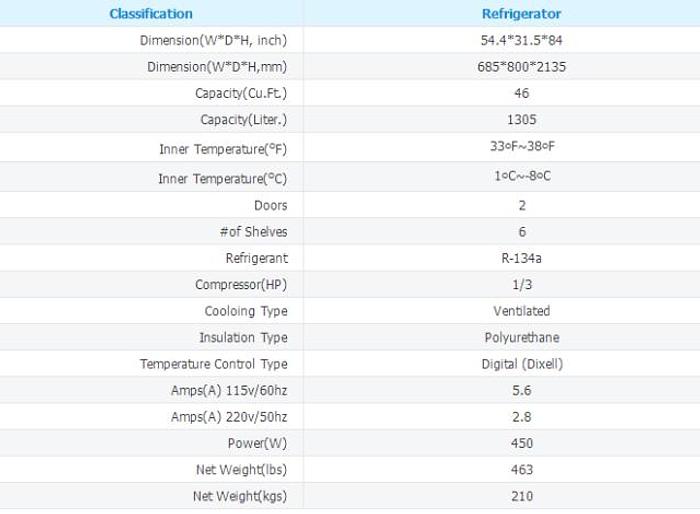
Task: Select the 450 power value
Action: [514, 443]
